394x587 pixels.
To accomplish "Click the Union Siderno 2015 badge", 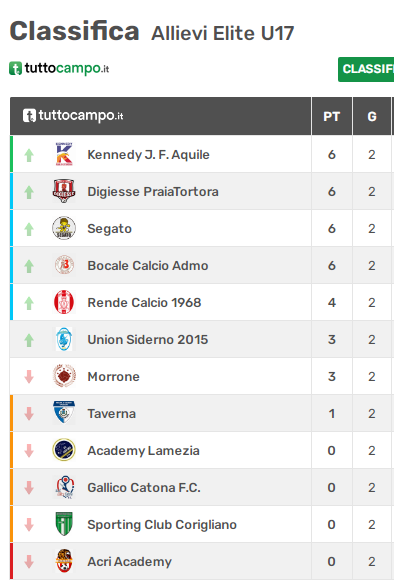I will coord(64,339).
